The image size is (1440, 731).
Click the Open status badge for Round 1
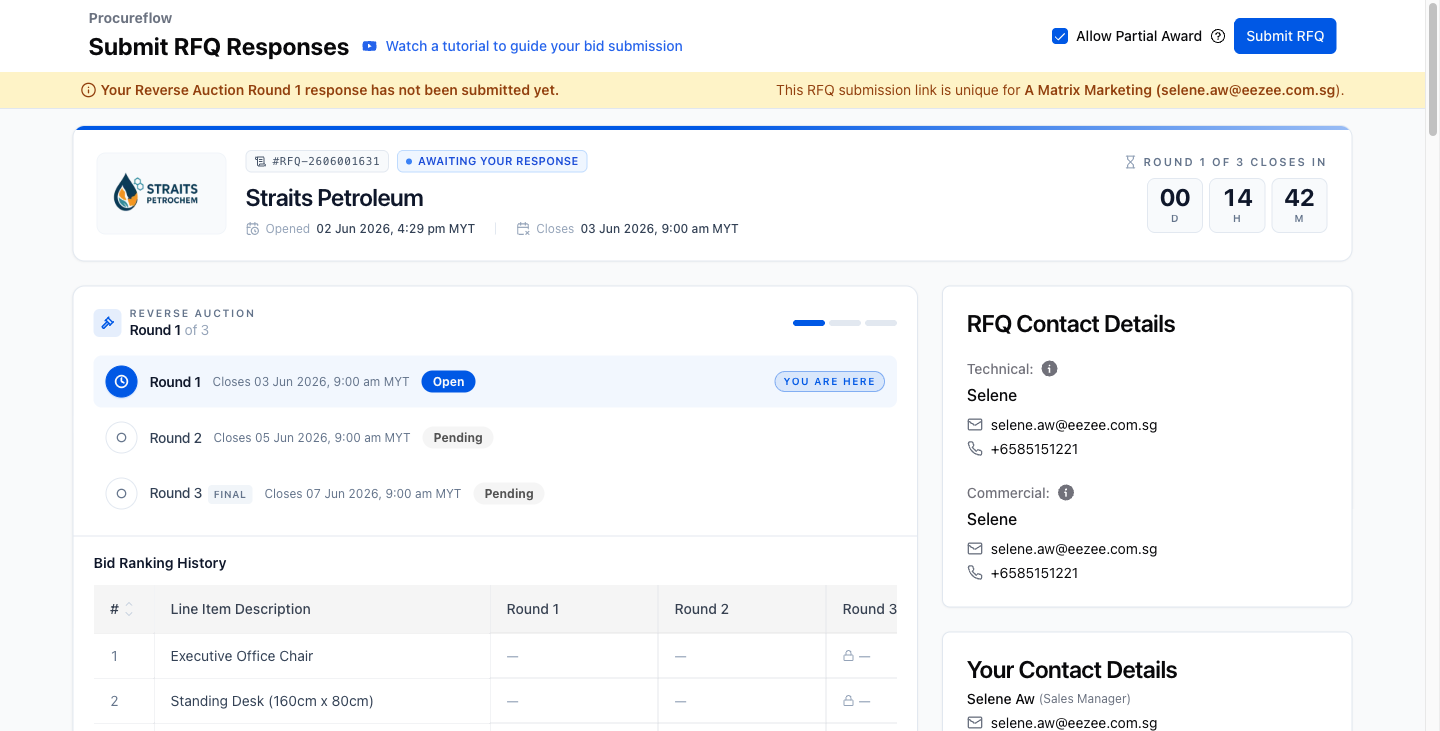click(x=448, y=382)
